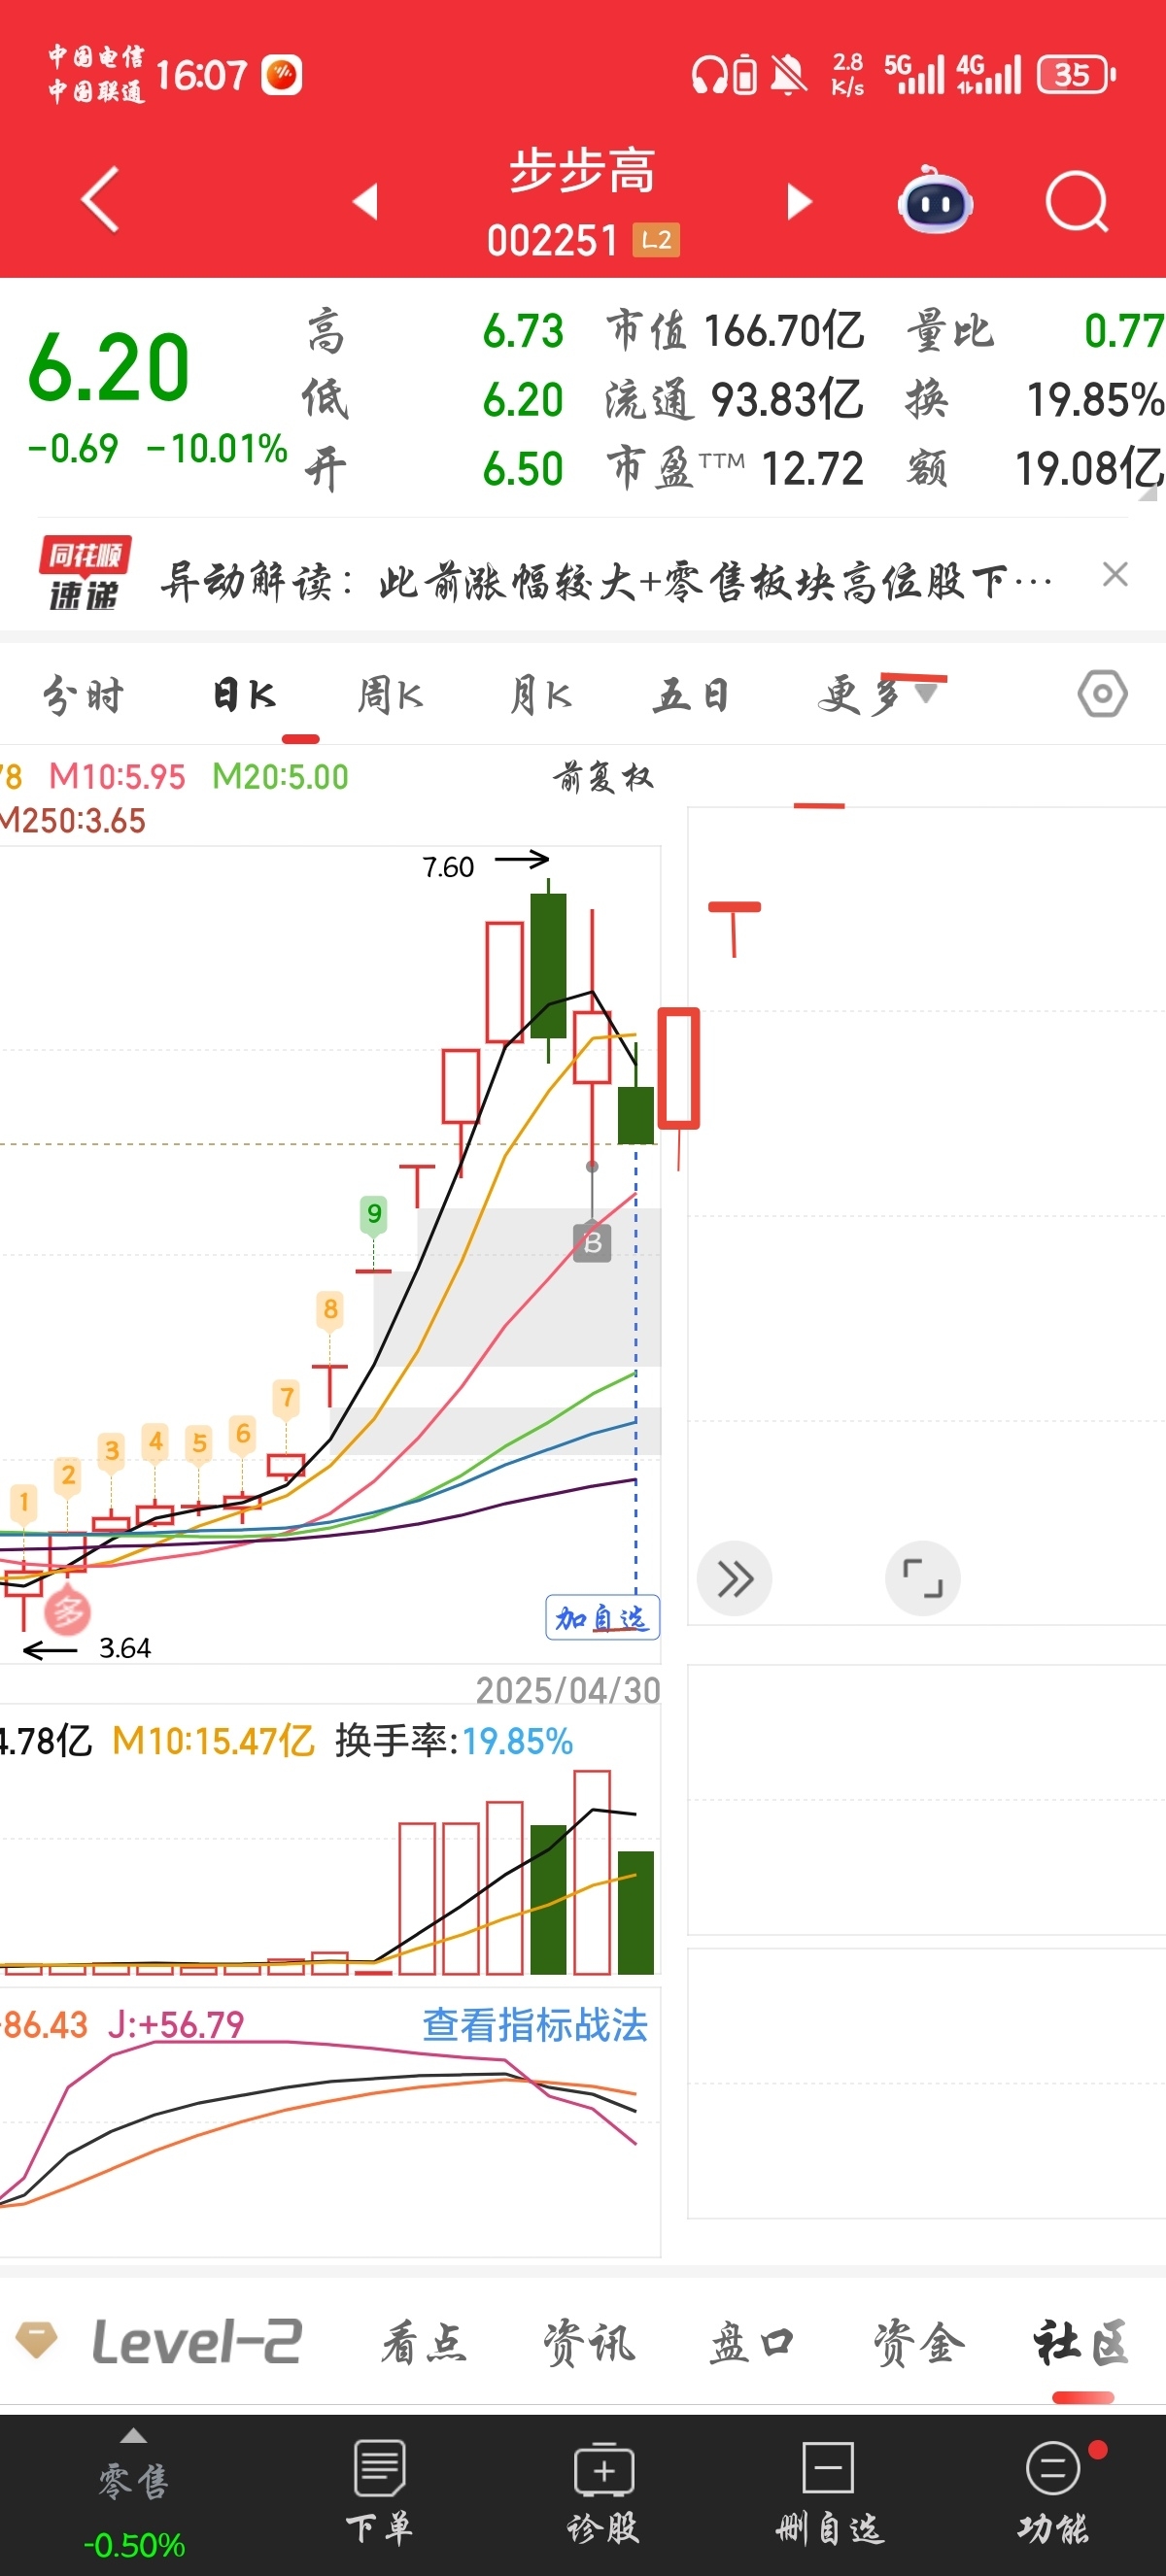
Task: Tap the orange sequence marker 8
Action: (x=330, y=1309)
